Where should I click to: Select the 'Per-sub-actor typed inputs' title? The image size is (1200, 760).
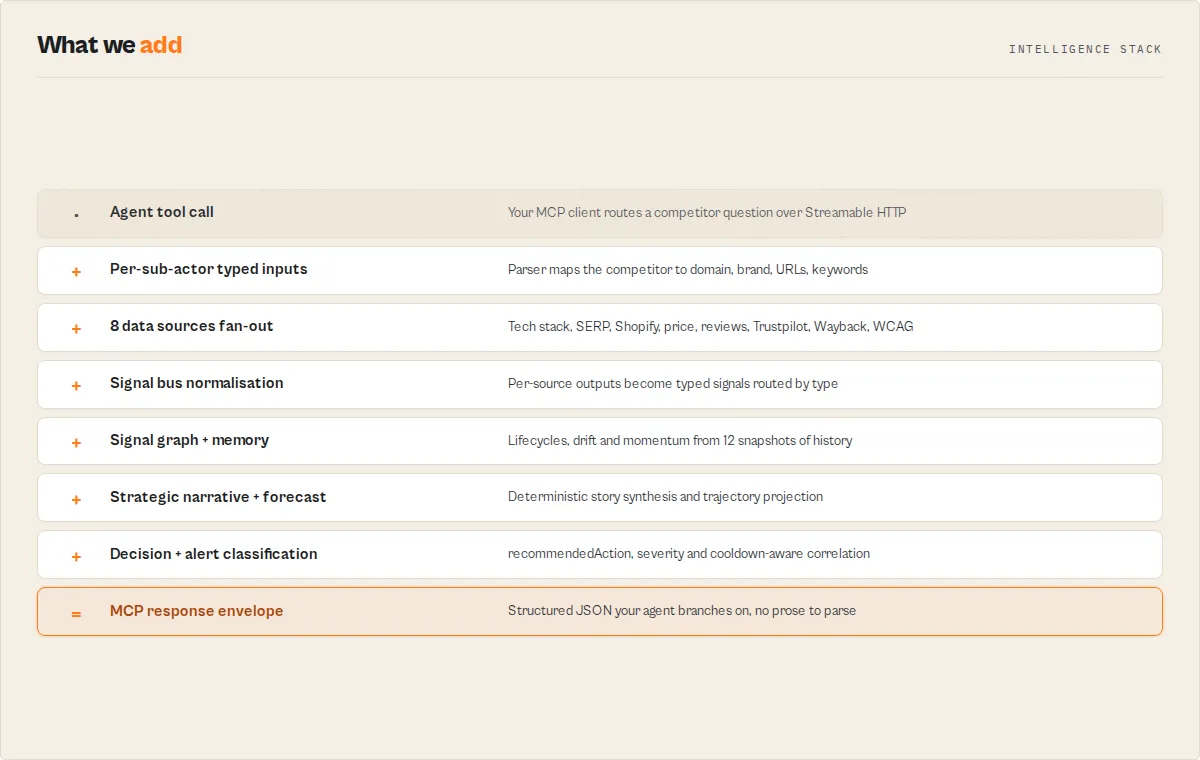pos(209,269)
